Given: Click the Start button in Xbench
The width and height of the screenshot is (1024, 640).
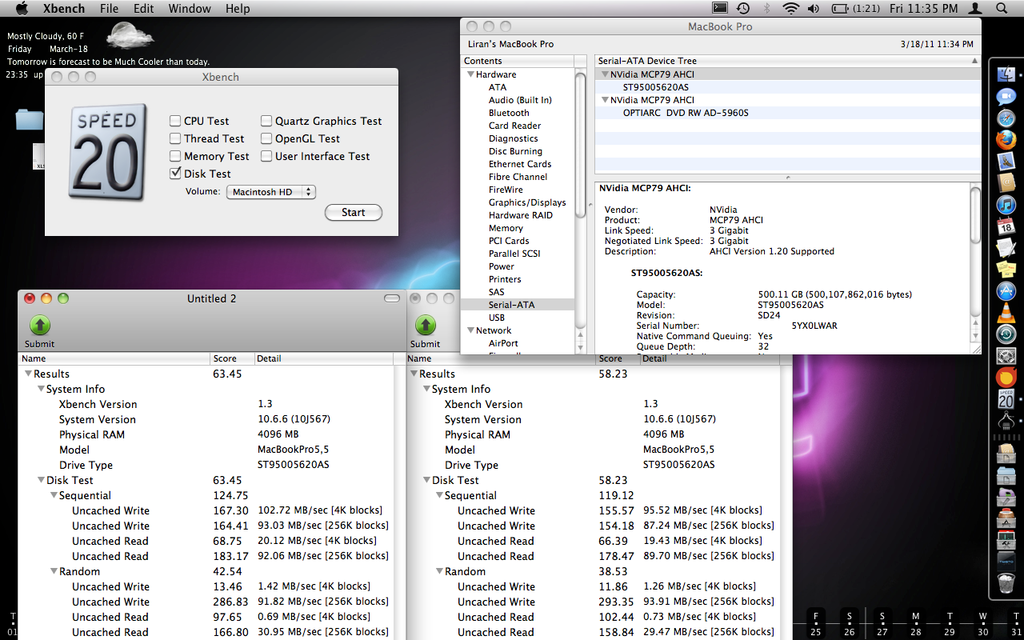Looking at the screenshot, I should click(353, 212).
